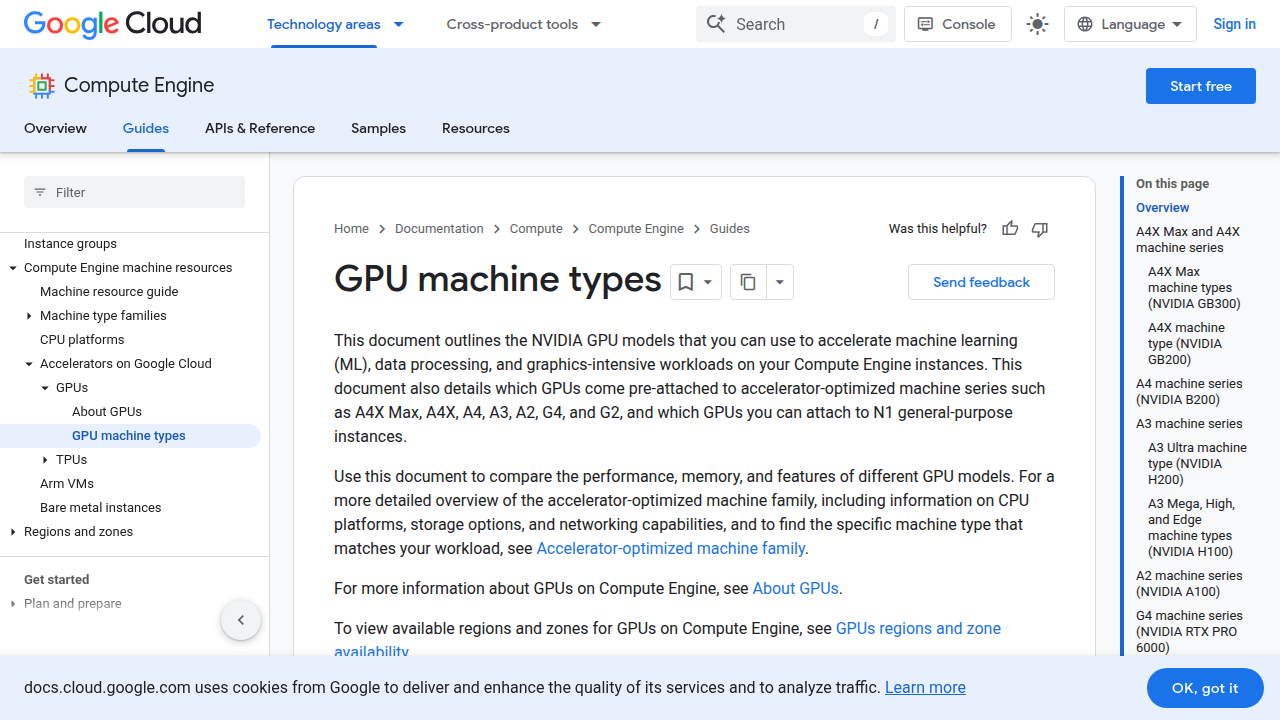Click the Start free button
The width and height of the screenshot is (1280, 720).
pos(1201,86)
